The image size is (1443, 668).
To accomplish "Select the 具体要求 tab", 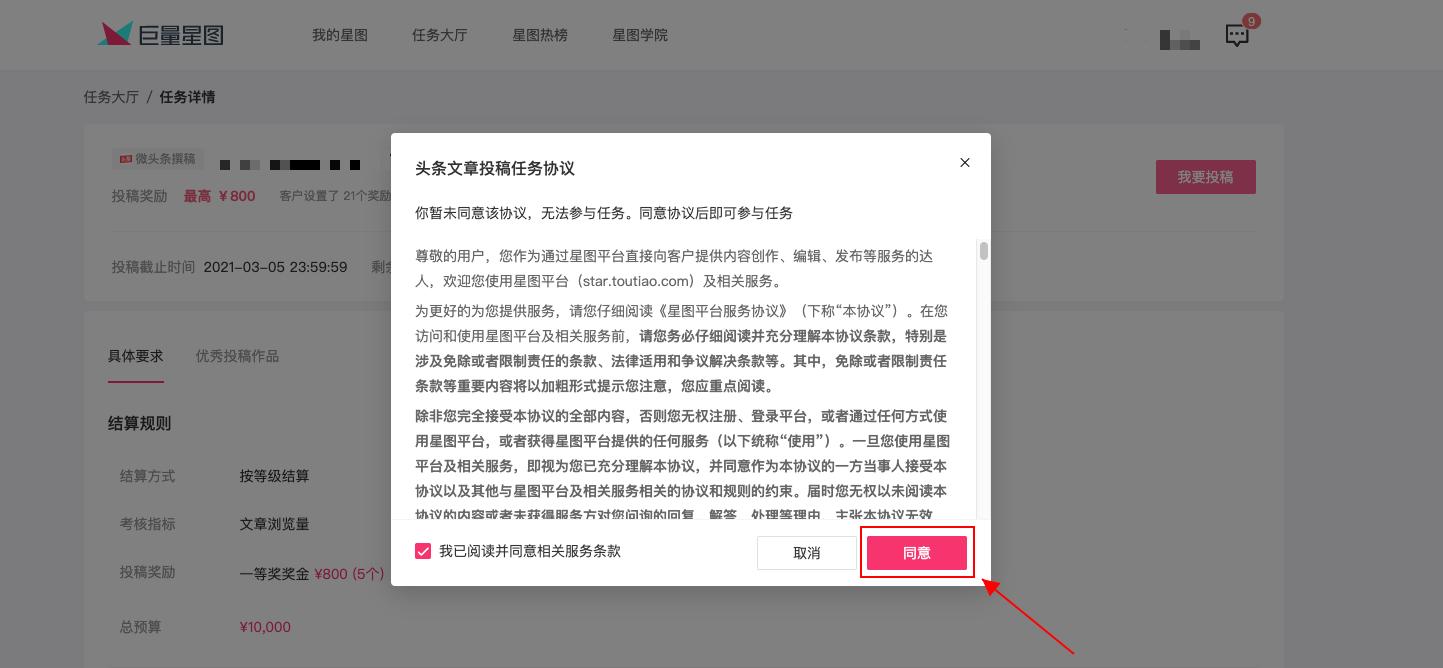I will [x=135, y=355].
